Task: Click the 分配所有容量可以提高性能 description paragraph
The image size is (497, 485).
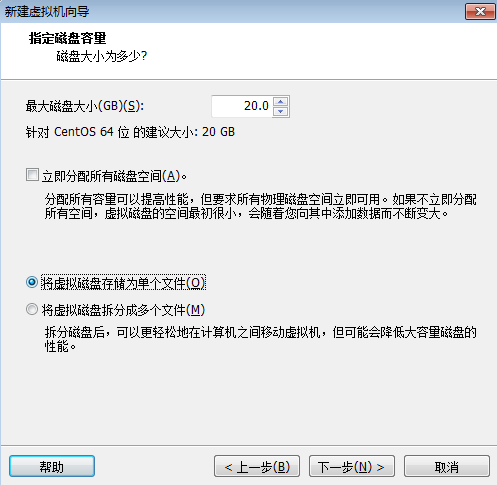Action: coord(261,206)
